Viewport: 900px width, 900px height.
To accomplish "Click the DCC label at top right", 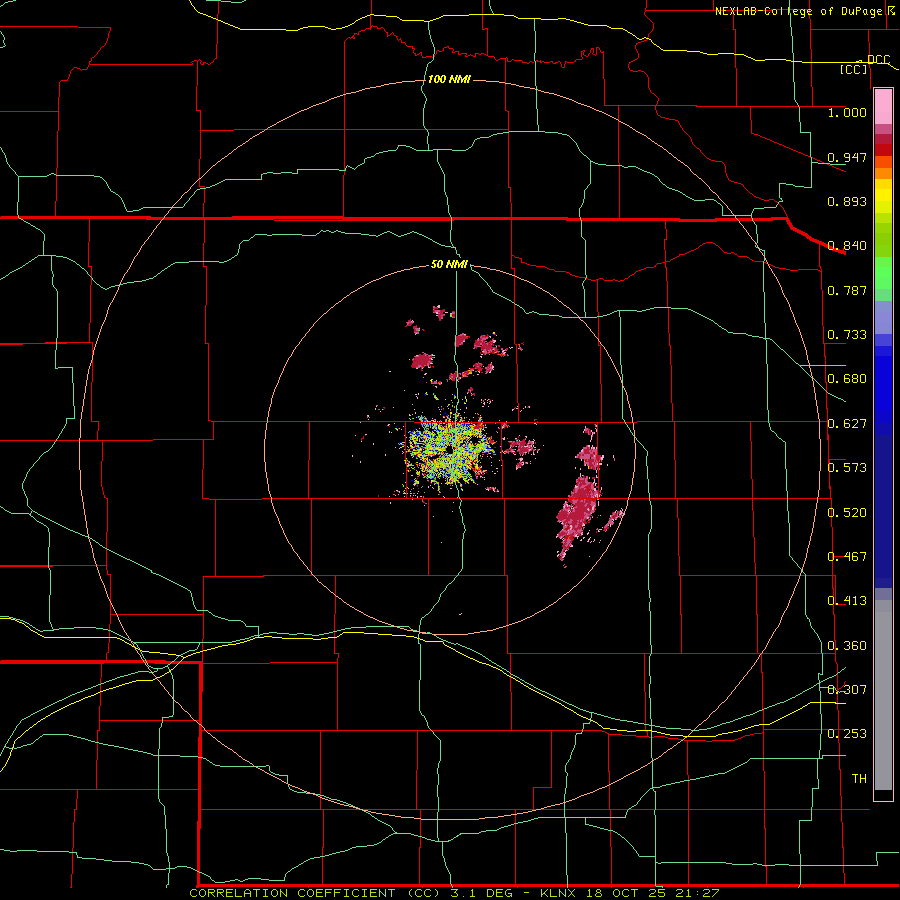I will pos(878,60).
